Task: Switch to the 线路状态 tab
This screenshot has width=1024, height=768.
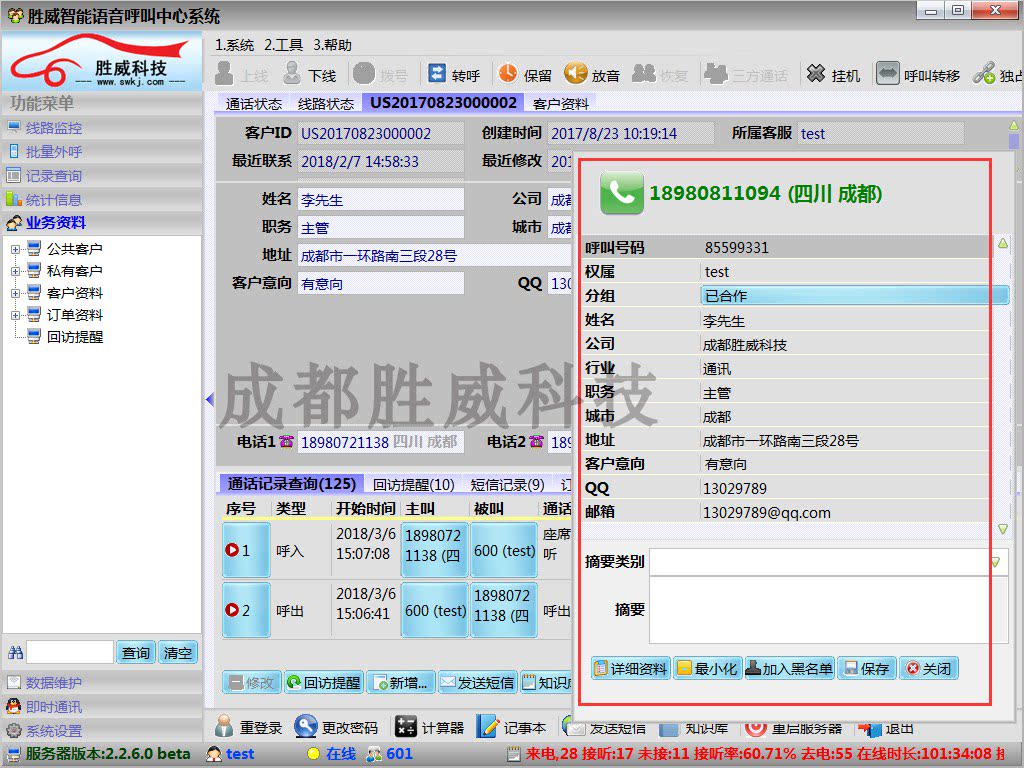Action: pos(325,104)
